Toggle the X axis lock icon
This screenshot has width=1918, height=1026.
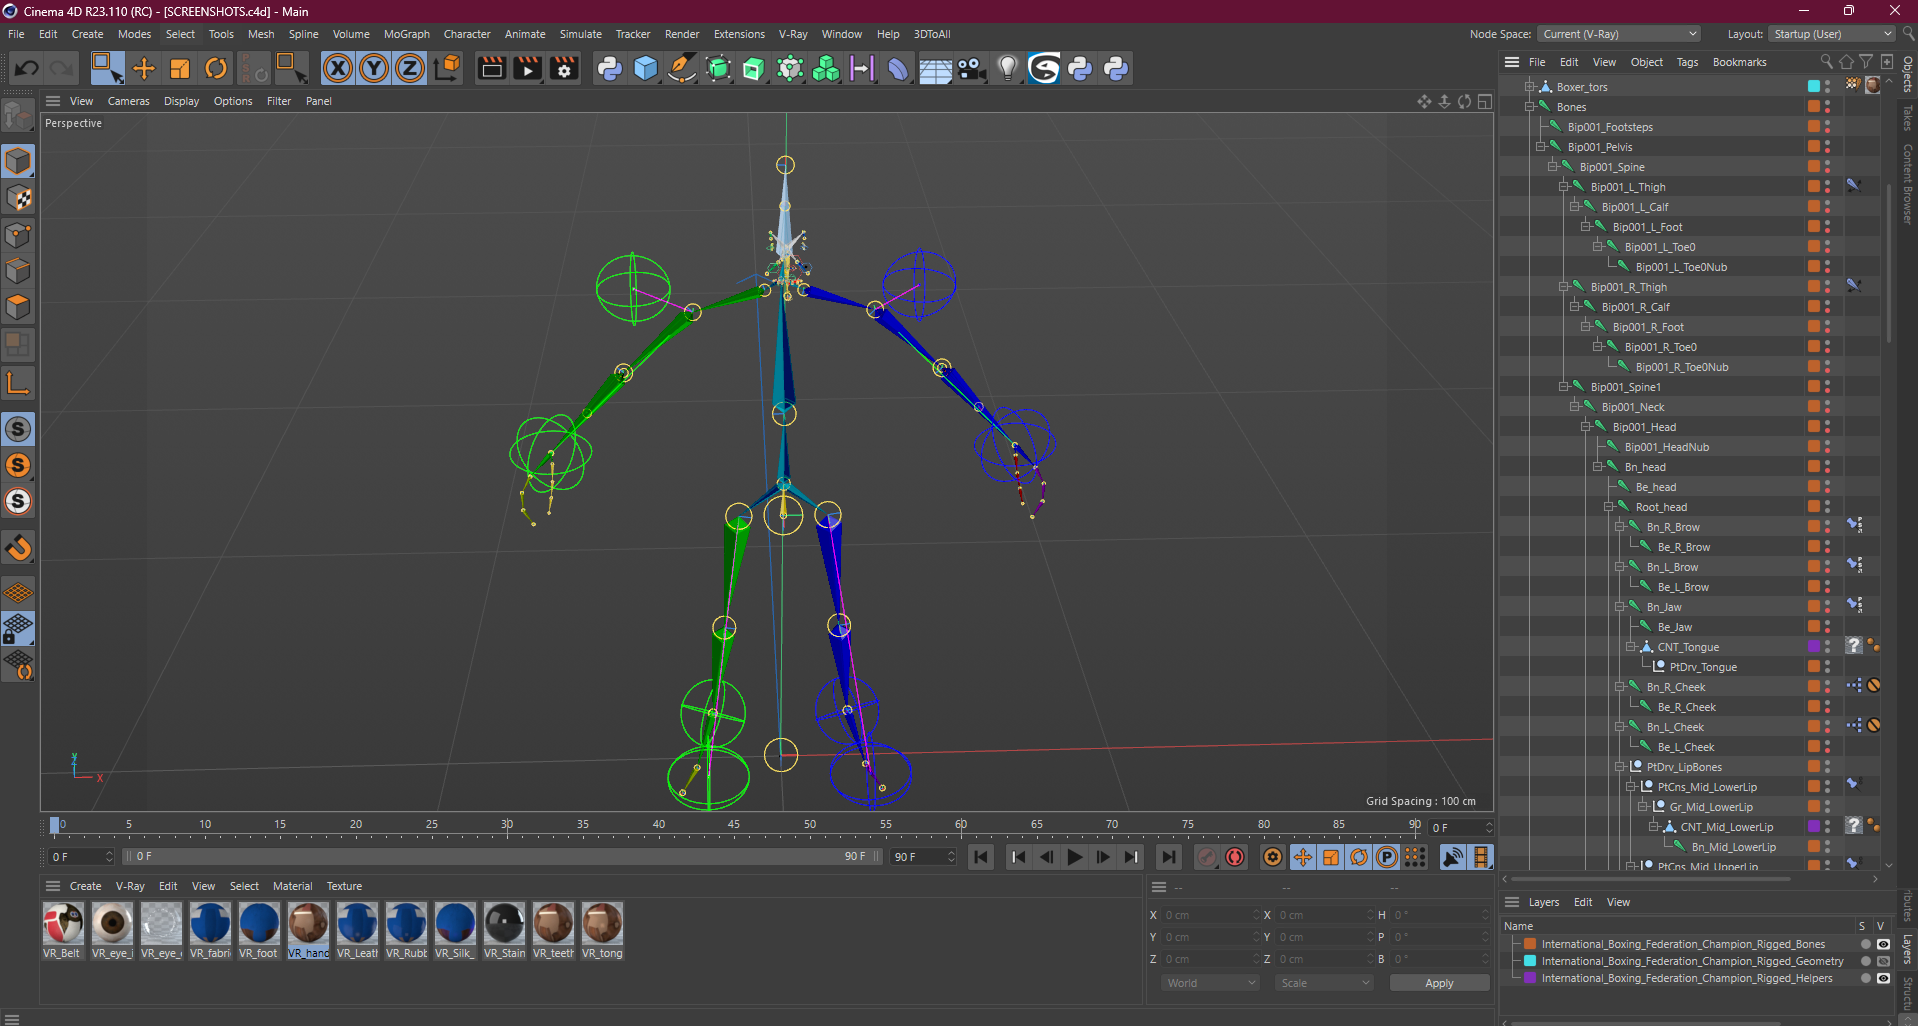338,68
